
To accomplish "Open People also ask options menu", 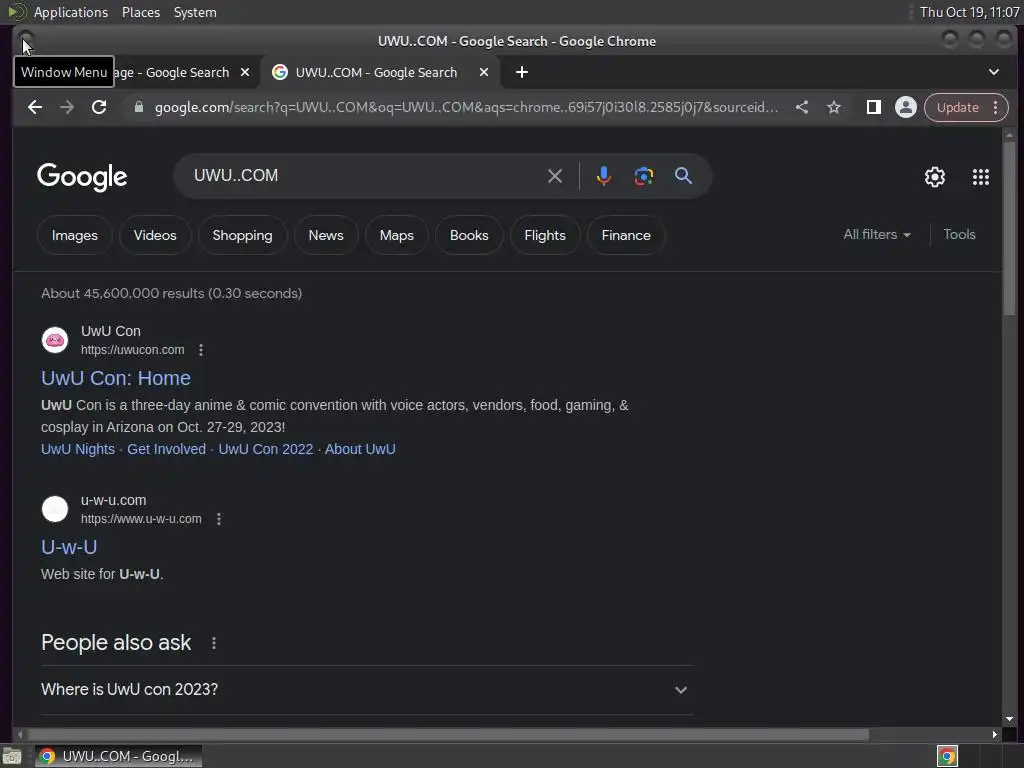I will pos(214,643).
